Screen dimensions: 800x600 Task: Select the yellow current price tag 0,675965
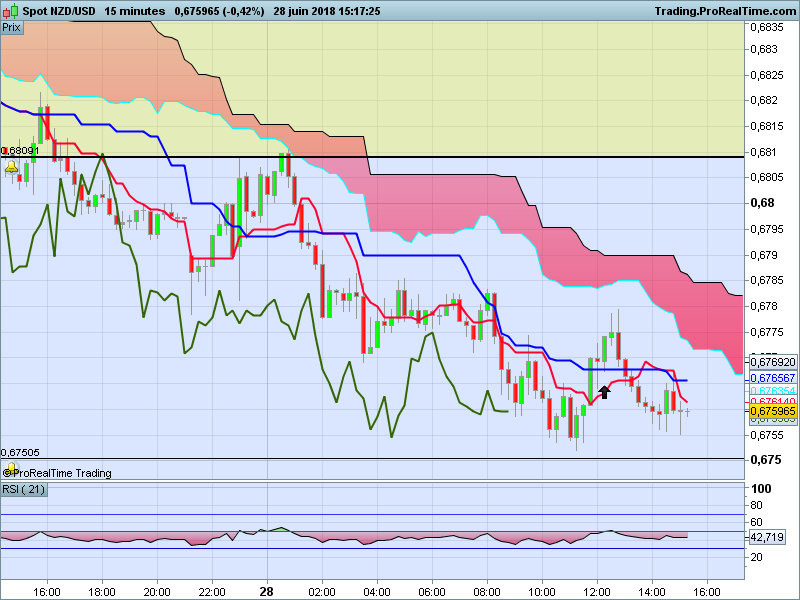pyautogui.click(x=772, y=411)
